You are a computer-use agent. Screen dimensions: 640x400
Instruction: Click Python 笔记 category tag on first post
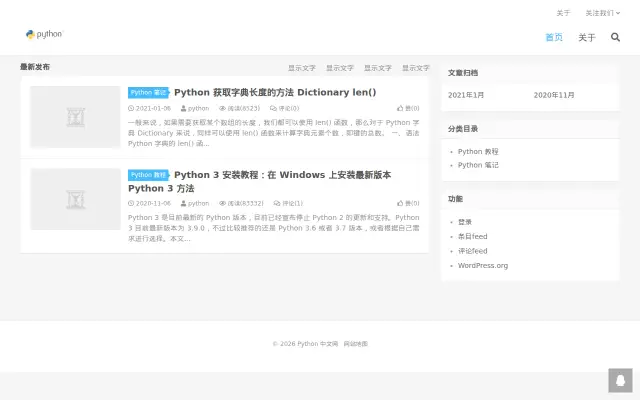coord(148,93)
